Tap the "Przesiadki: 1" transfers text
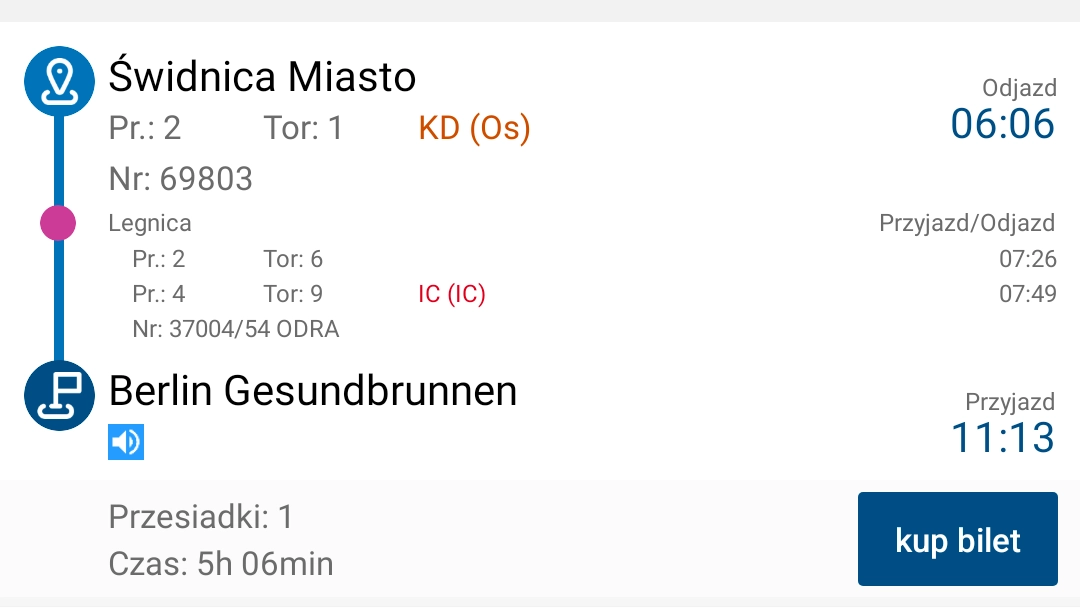 click(201, 517)
